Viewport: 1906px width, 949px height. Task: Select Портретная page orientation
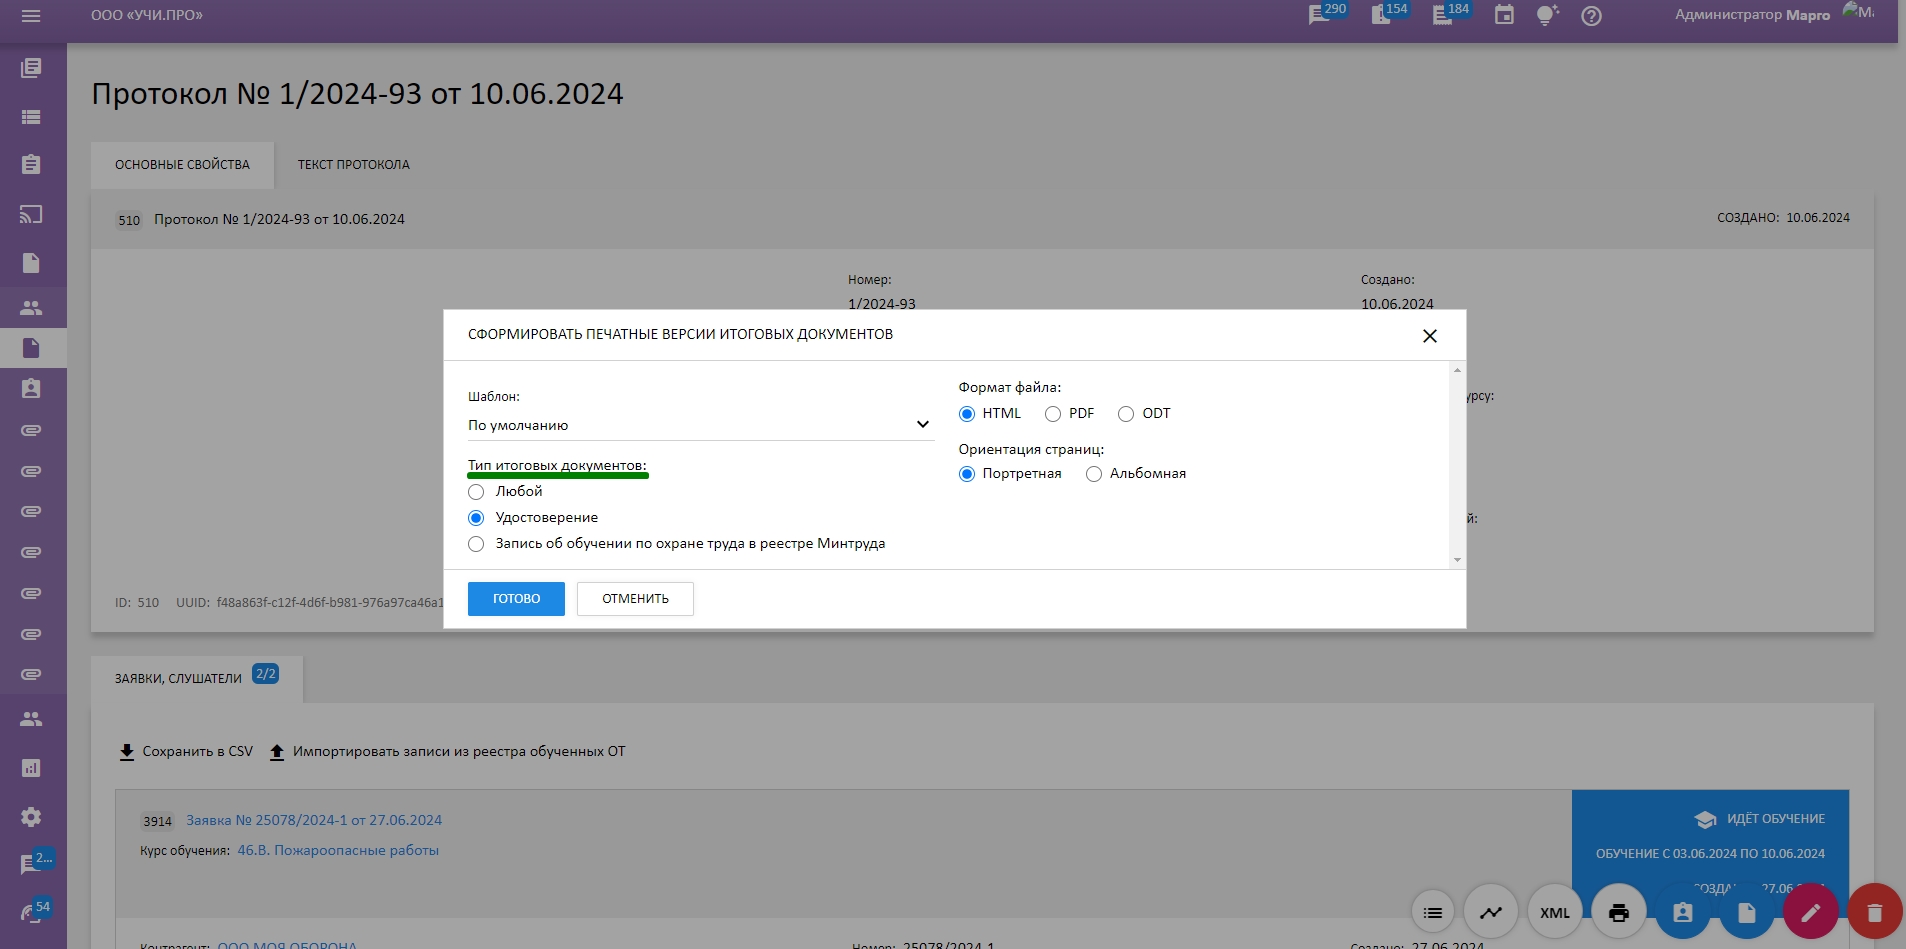pyautogui.click(x=967, y=474)
